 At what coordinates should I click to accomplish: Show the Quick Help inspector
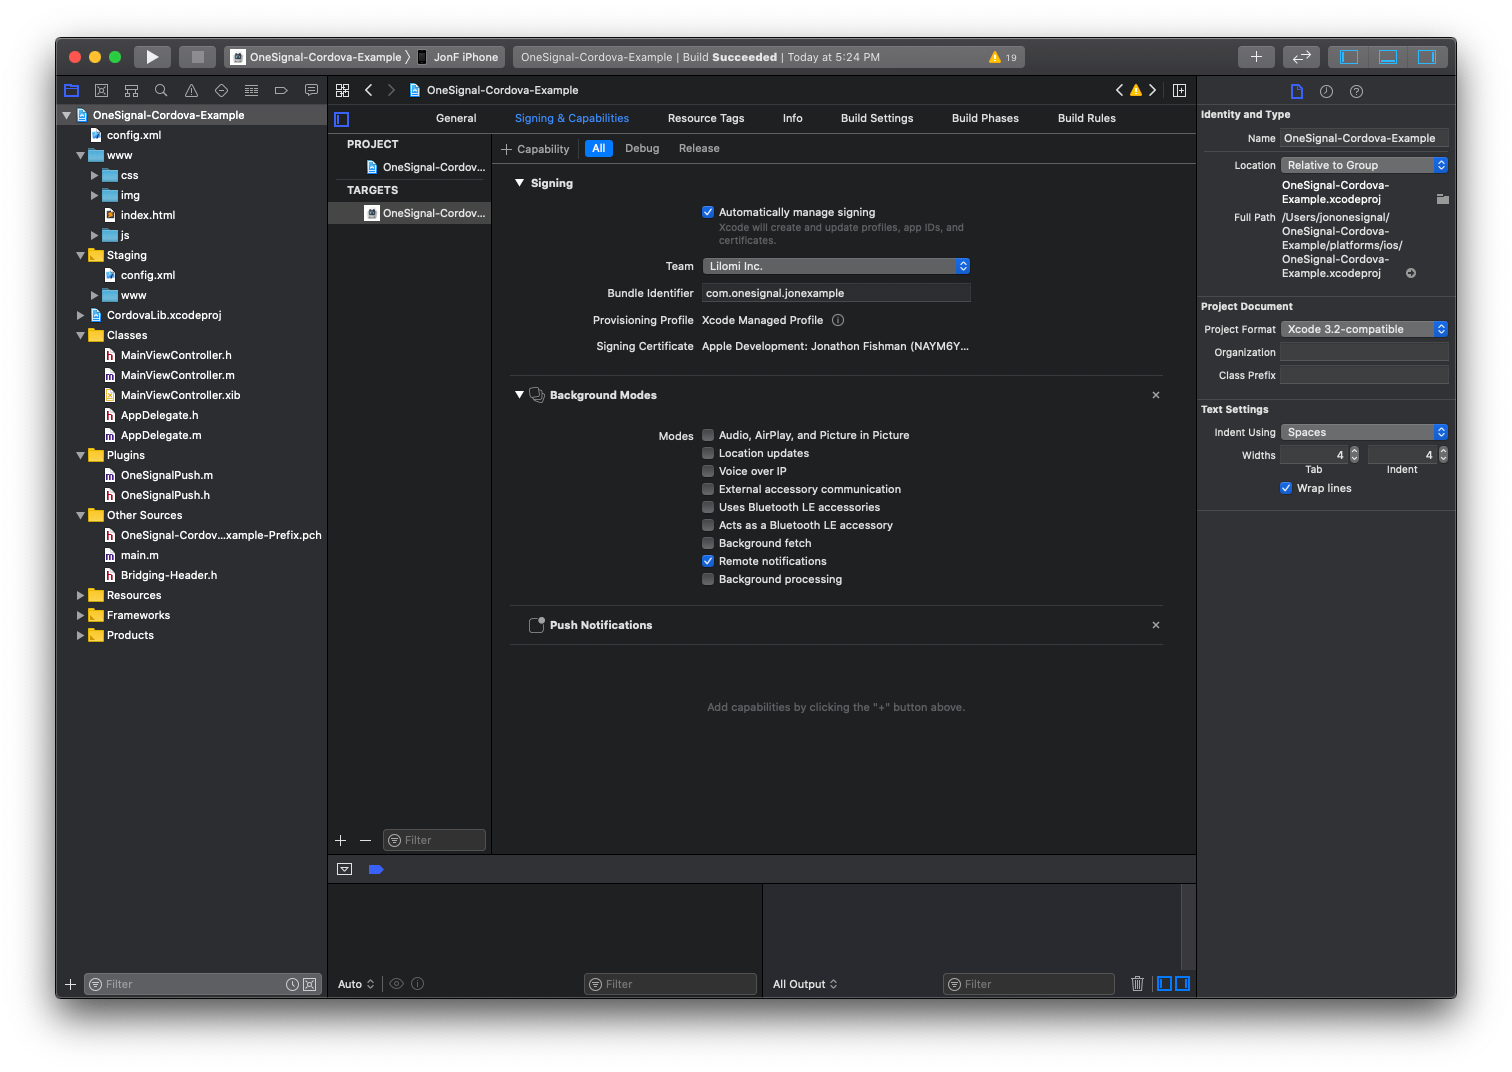(1356, 91)
